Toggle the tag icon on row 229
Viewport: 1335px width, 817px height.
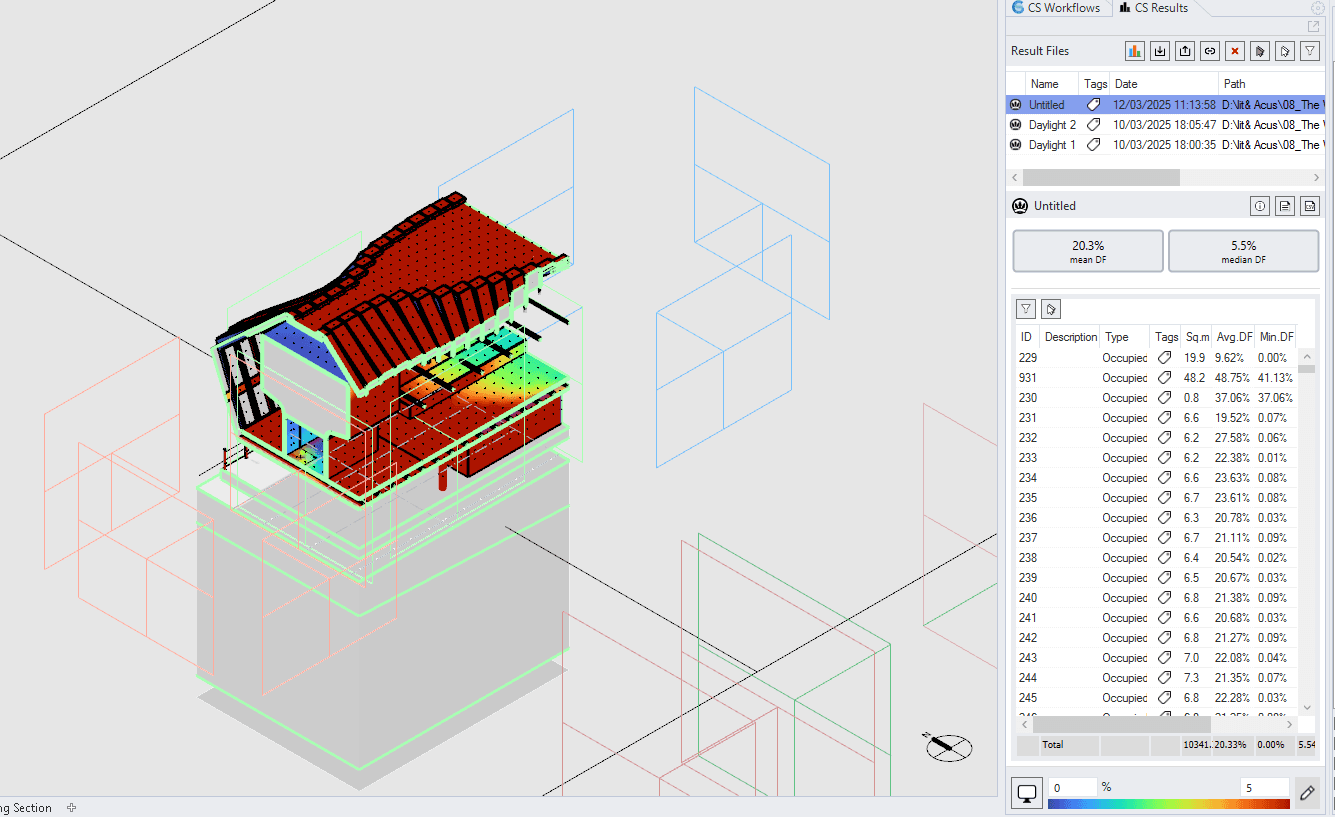click(x=1165, y=357)
